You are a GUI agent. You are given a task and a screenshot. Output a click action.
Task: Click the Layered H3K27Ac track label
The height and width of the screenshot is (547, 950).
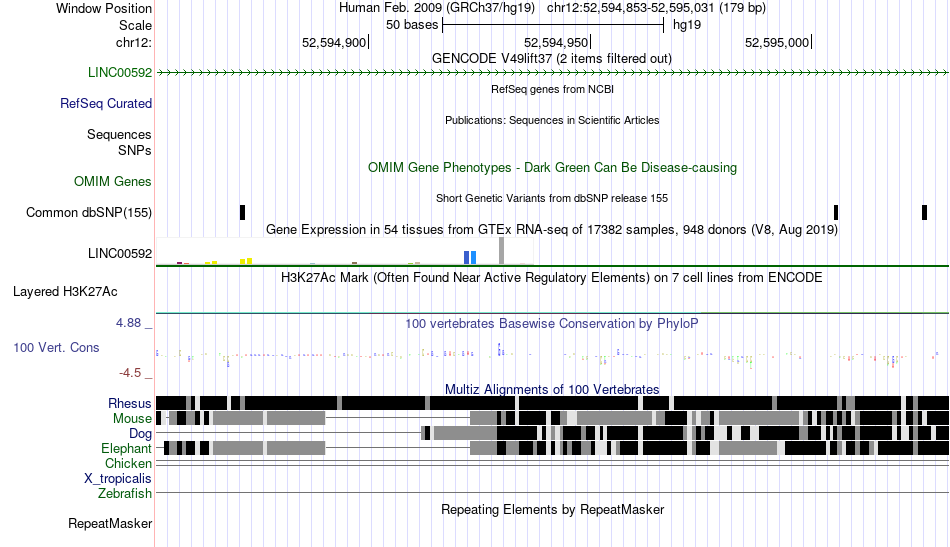(x=65, y=292)
